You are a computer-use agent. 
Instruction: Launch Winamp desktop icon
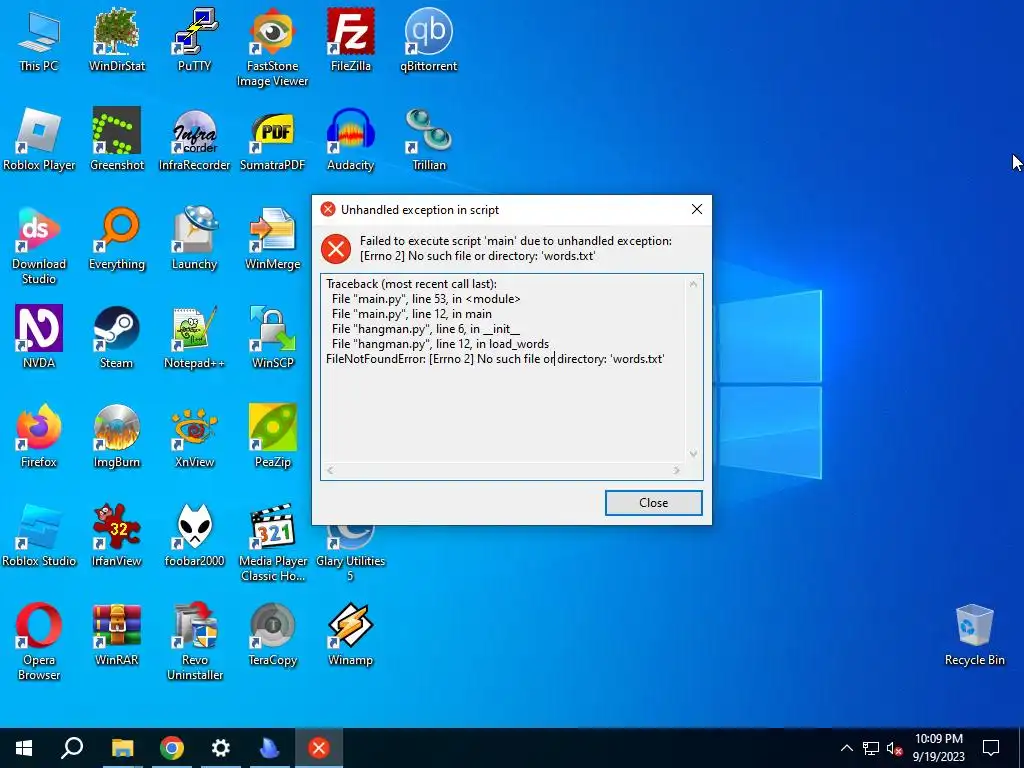pos(351,634)
